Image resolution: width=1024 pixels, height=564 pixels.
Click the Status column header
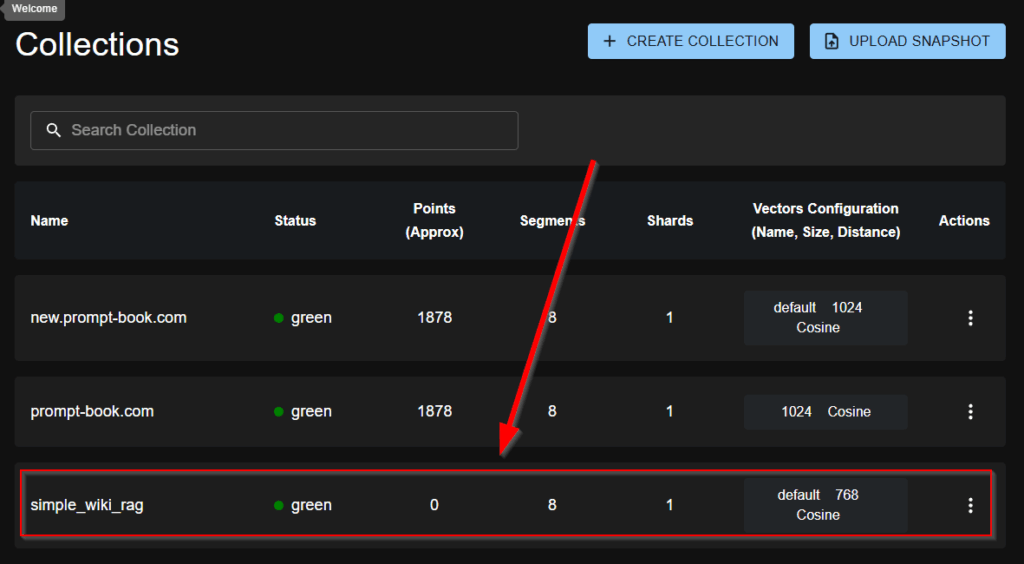point(295,221)
